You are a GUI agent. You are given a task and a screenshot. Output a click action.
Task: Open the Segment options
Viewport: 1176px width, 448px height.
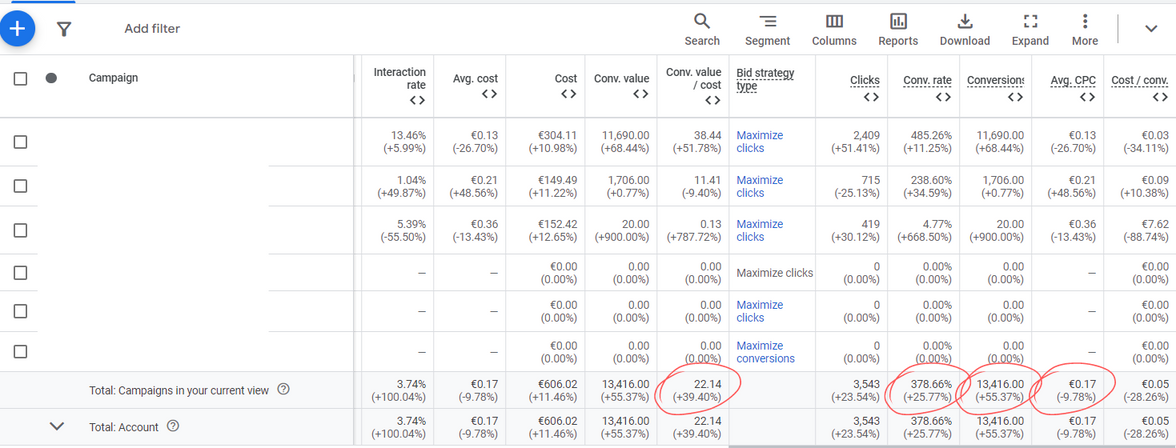[767, 29]
